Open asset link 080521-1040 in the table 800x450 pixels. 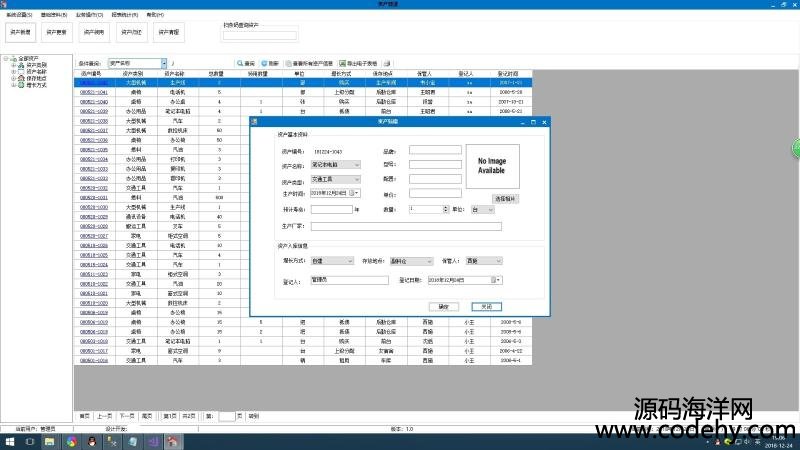click(94, 102)
